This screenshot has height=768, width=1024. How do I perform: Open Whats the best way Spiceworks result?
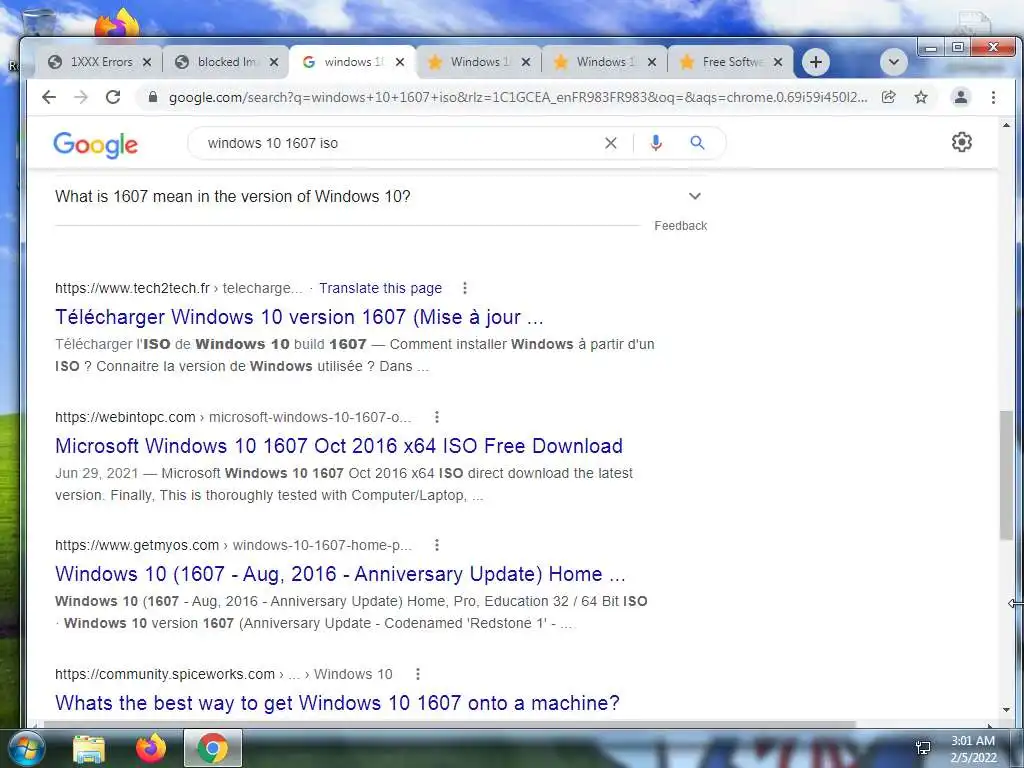337,703
